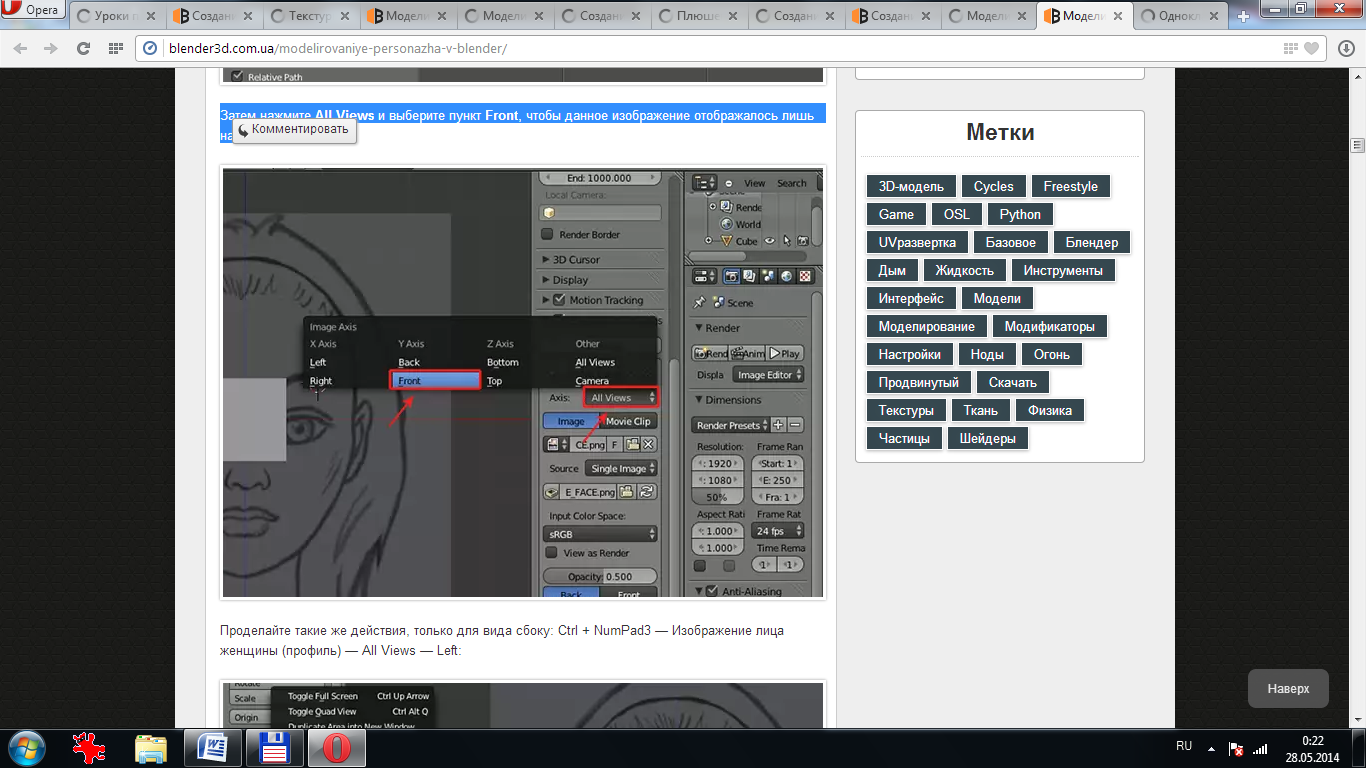The width and height of the screenshot is (1366, 768).
Task: Click the Opera taskbar icon
Action: (336, 747)
